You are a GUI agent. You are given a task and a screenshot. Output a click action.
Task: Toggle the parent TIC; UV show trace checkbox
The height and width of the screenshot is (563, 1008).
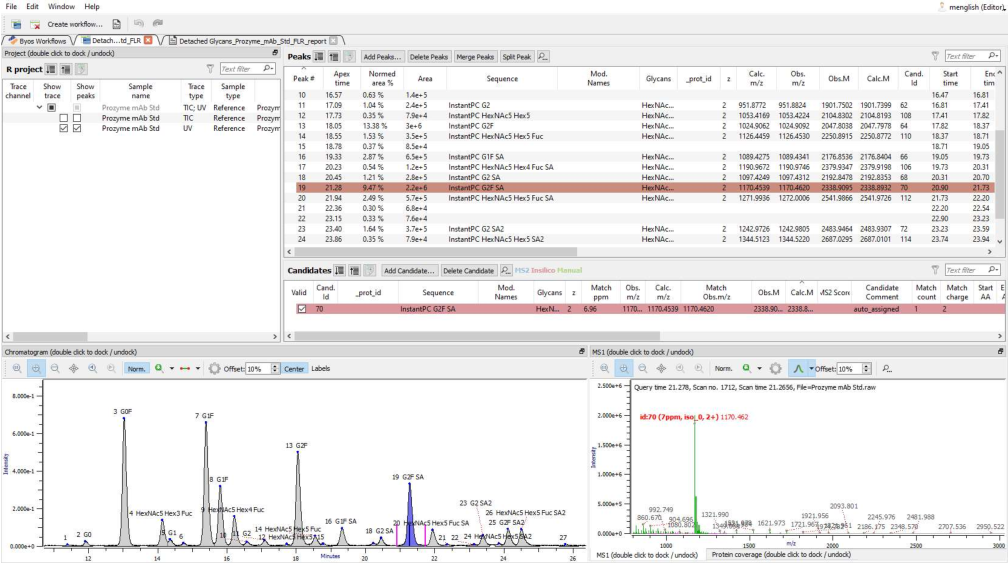52,108
